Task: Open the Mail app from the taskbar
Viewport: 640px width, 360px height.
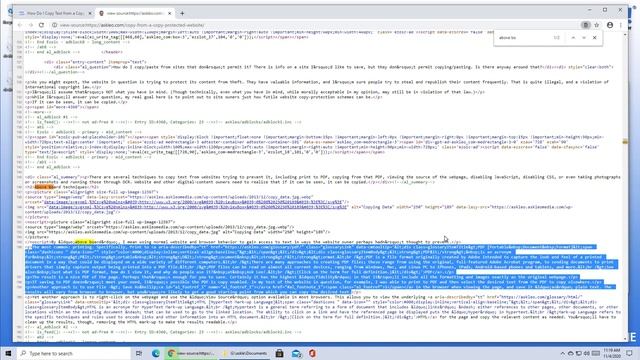Action: (x=297, y=353)
